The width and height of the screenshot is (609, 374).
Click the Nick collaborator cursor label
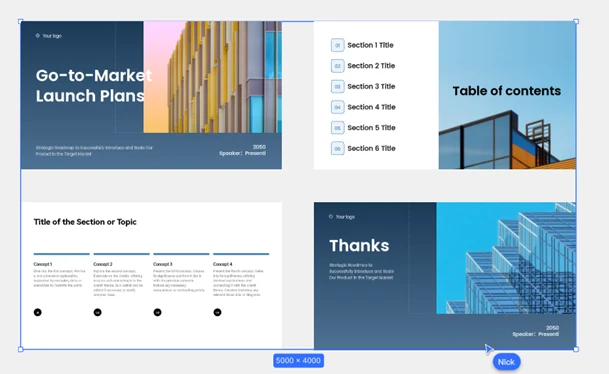[506, 362]
